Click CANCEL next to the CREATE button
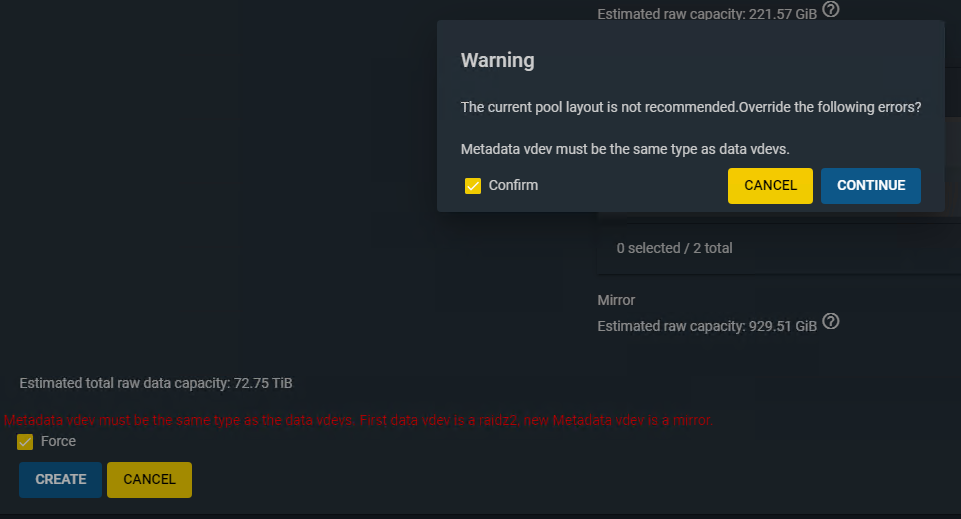This screenshot has width=961, height=519. [149, 480]
